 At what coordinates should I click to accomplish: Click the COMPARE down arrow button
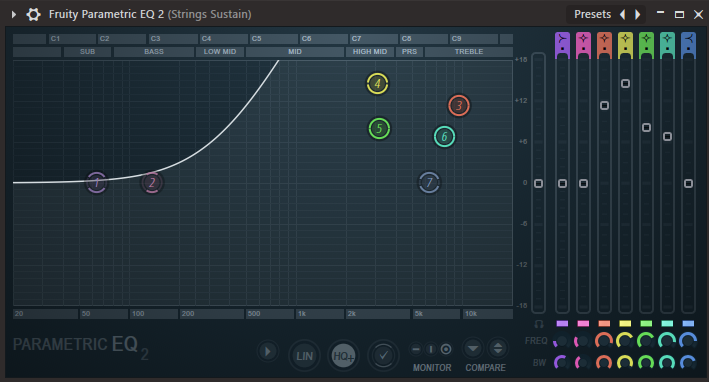pyautogui.click(x=473, y=349)
